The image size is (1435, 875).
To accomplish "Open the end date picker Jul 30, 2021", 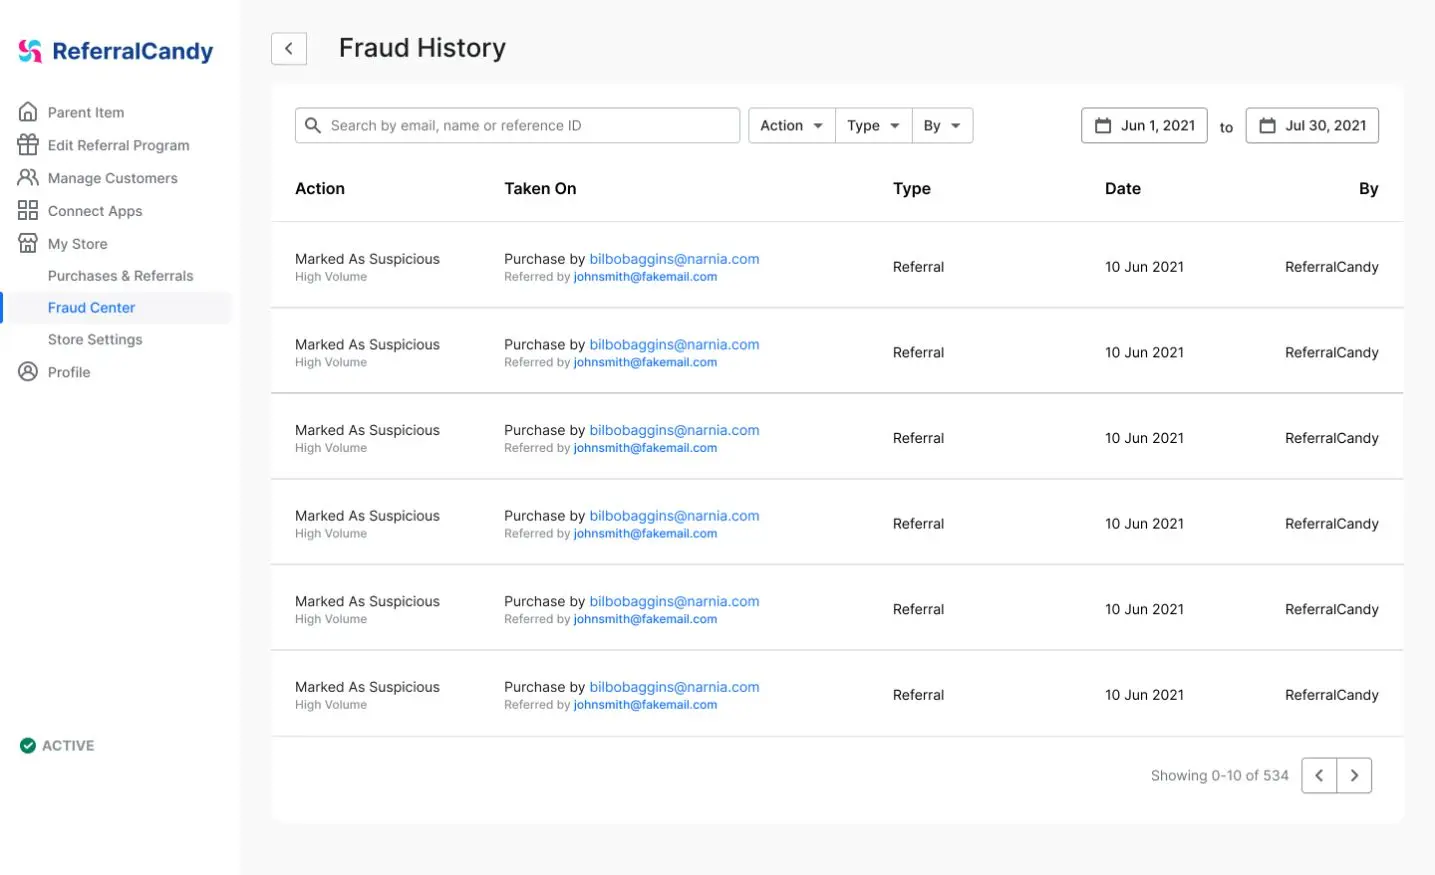I will tap(1312, 126).
